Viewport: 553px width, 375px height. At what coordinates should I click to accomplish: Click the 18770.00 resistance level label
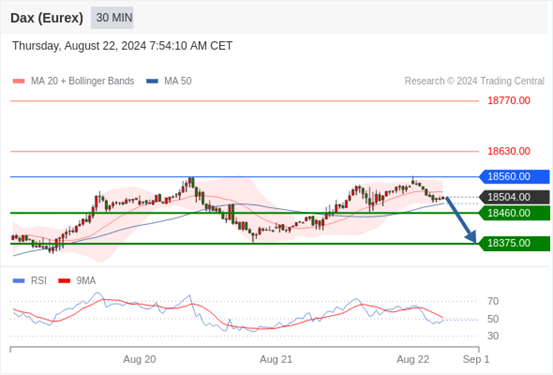509,101
